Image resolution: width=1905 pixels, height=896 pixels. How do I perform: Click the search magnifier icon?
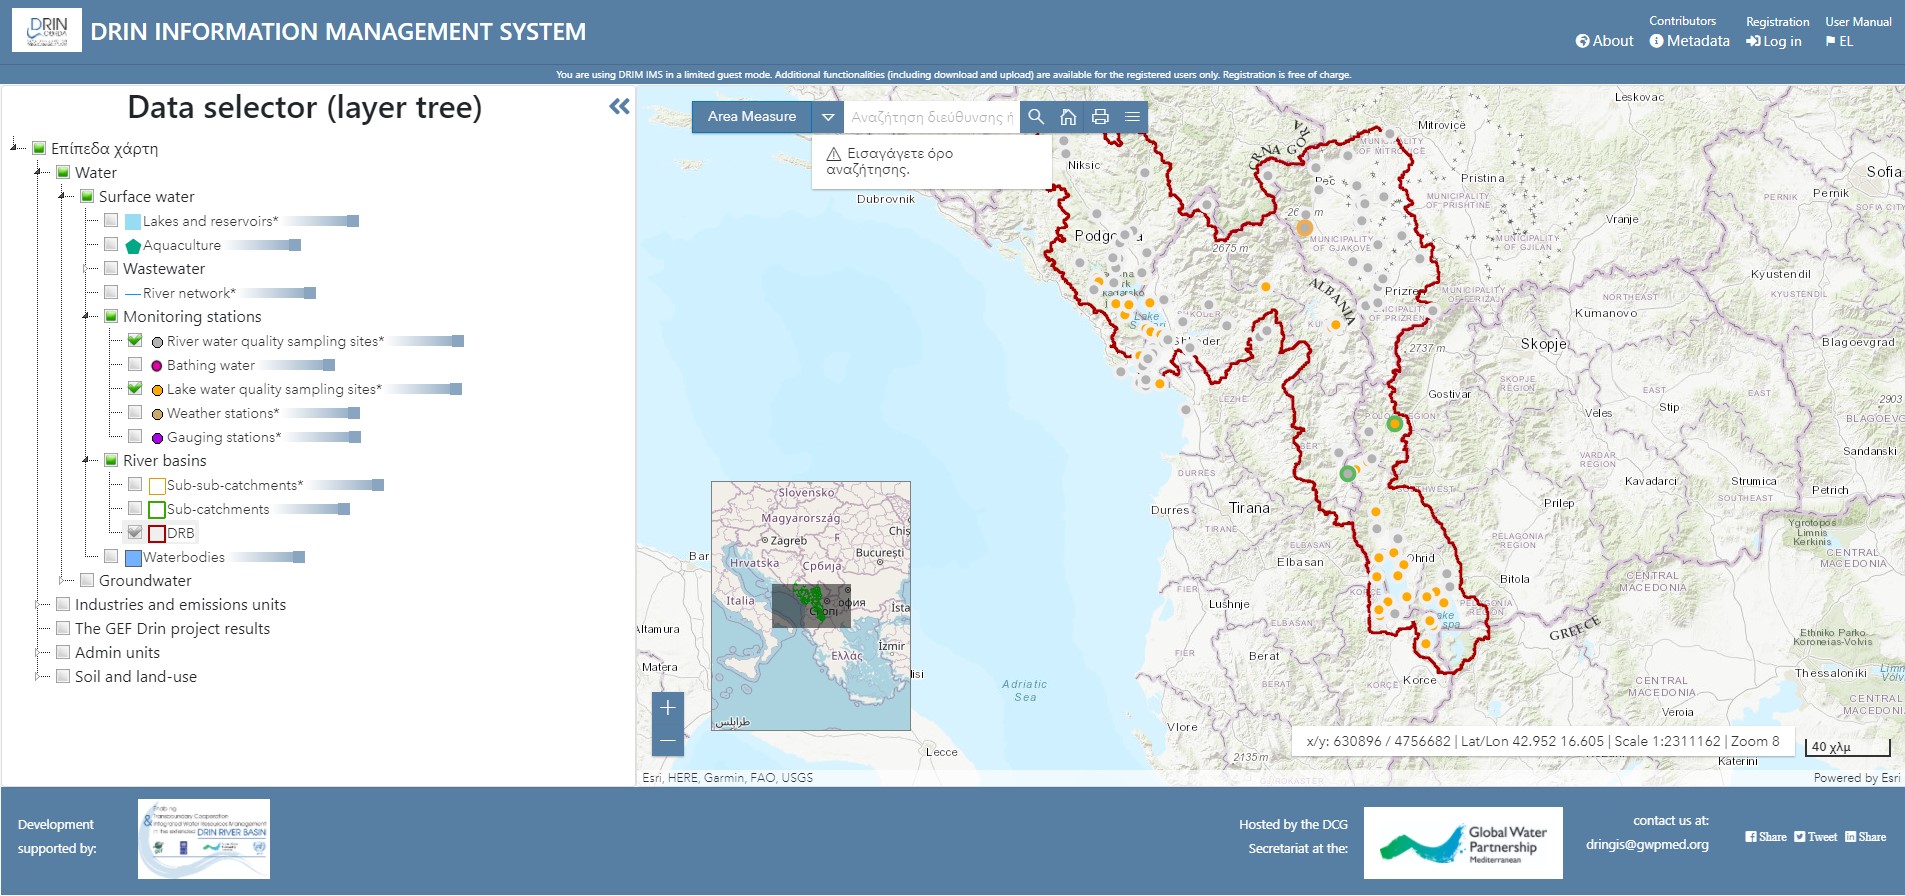pos(1036,117)
